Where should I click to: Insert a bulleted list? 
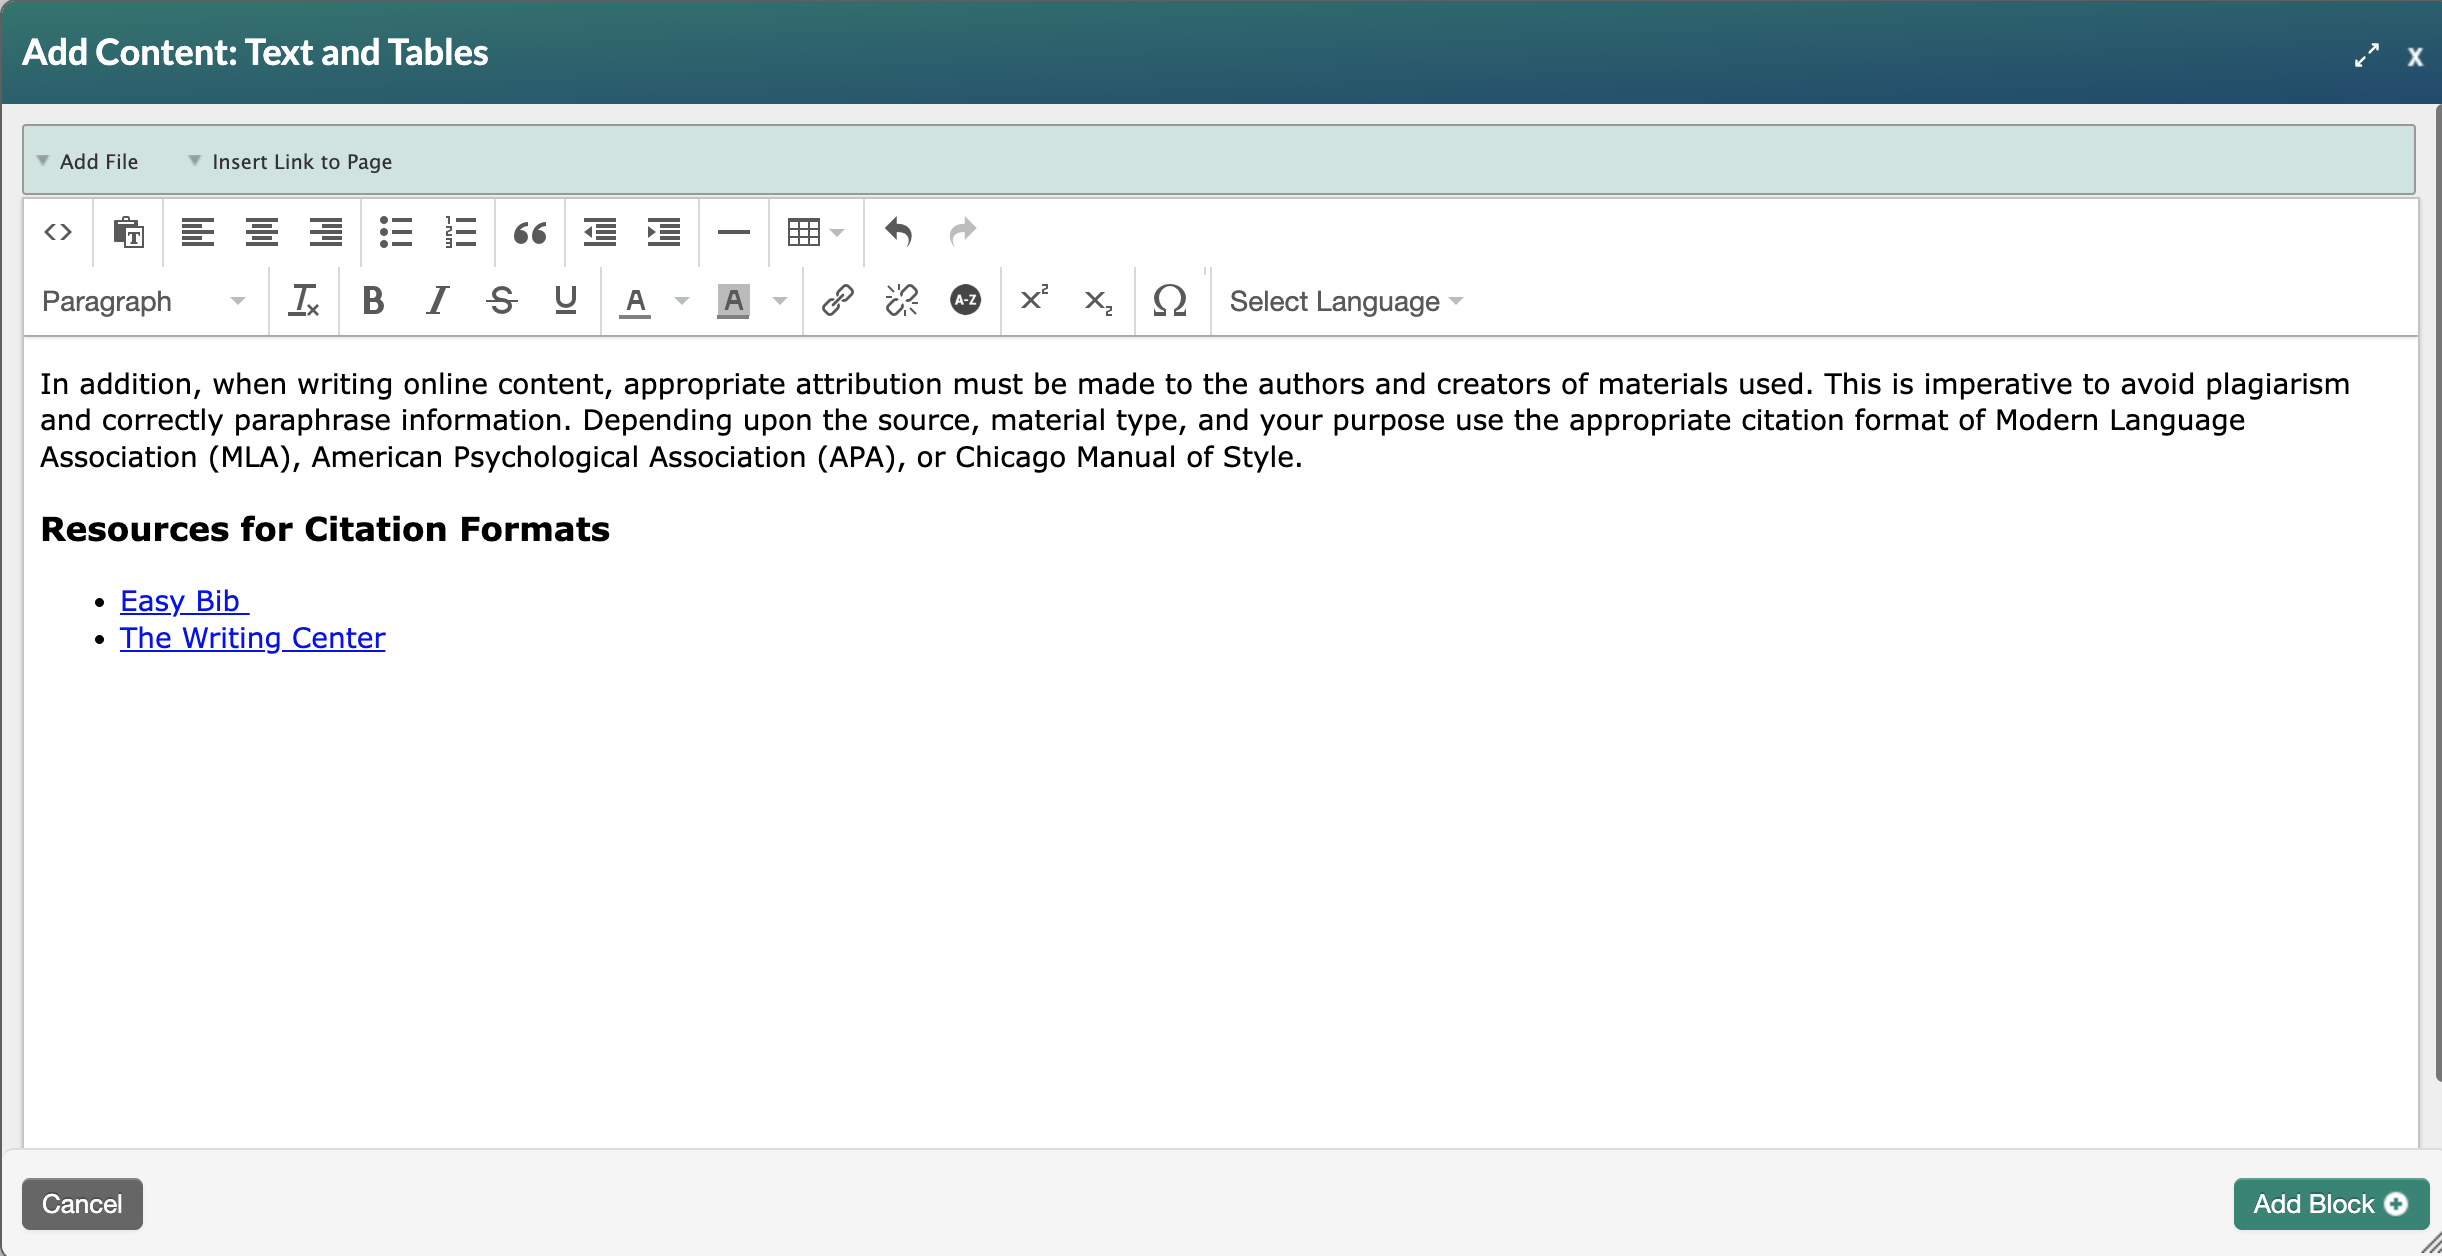tap(396, 233)
